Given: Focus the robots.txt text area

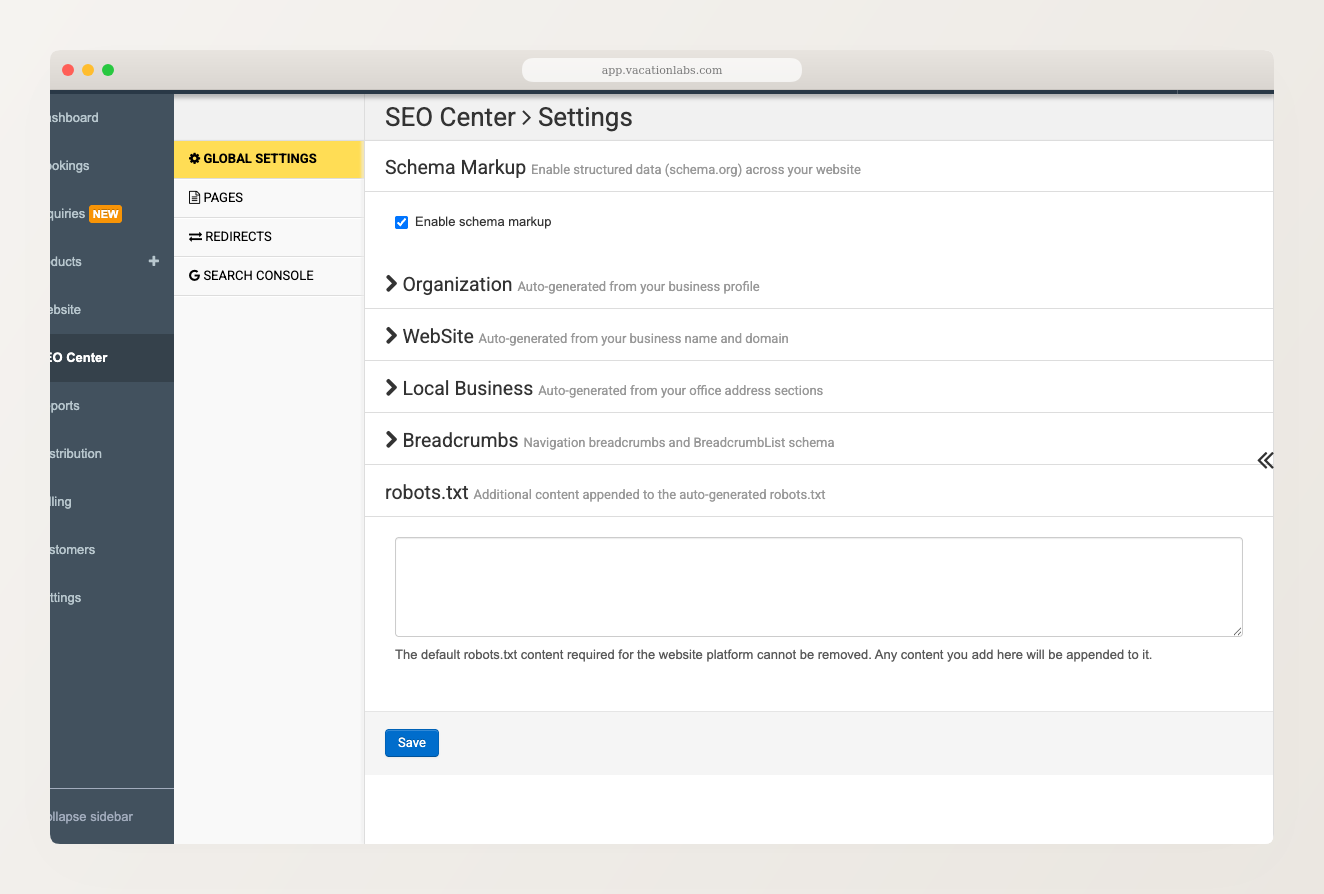Looking at the screenshot, I should [819, 587].
